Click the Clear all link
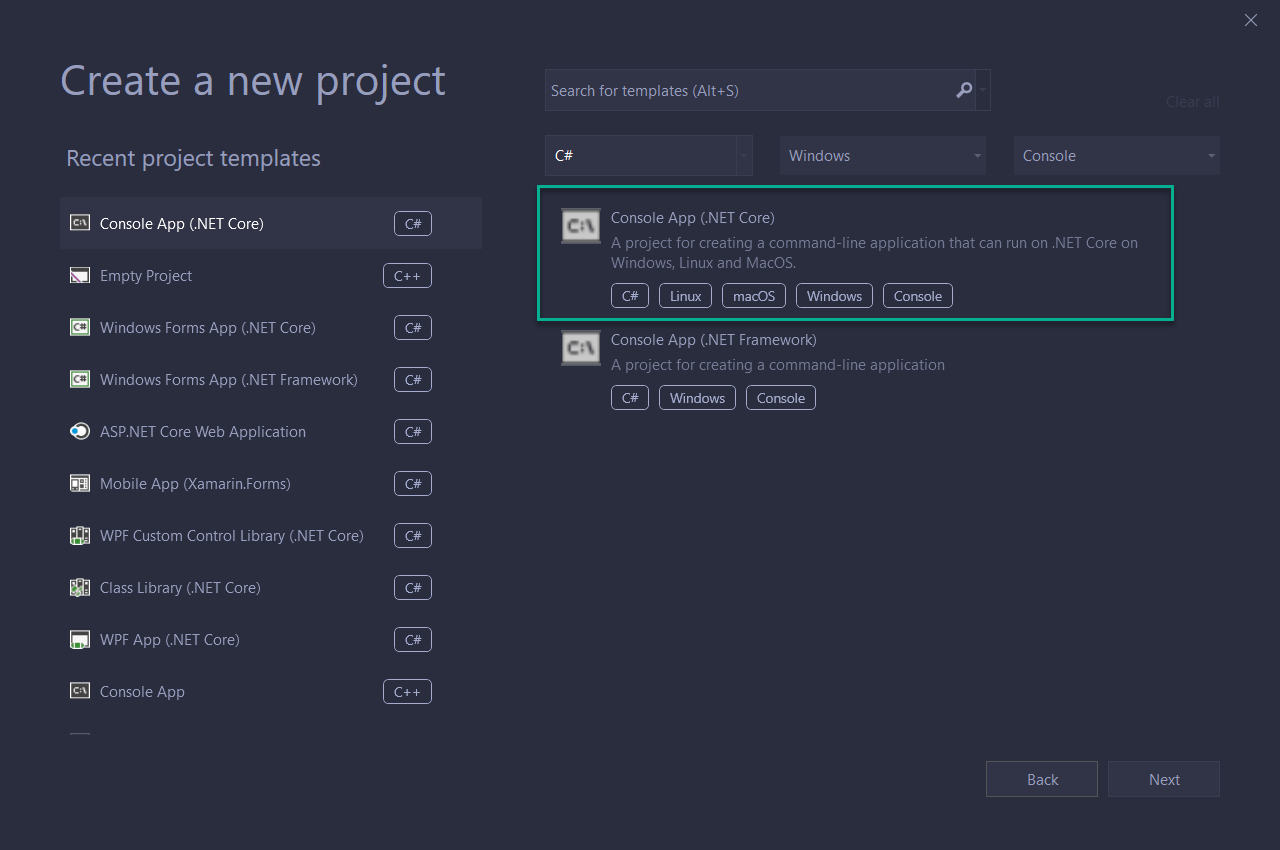 click(x=1192, y=102)
